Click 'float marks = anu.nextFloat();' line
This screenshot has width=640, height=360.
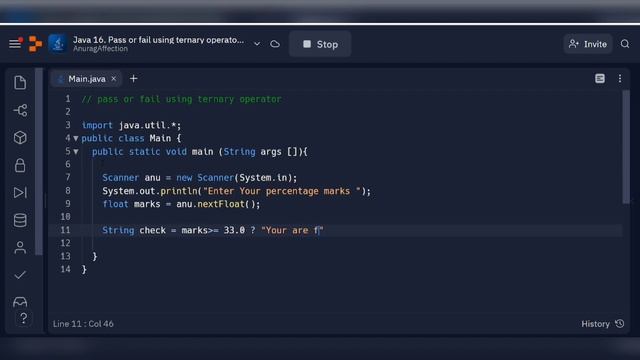click(x=181, y=204)
